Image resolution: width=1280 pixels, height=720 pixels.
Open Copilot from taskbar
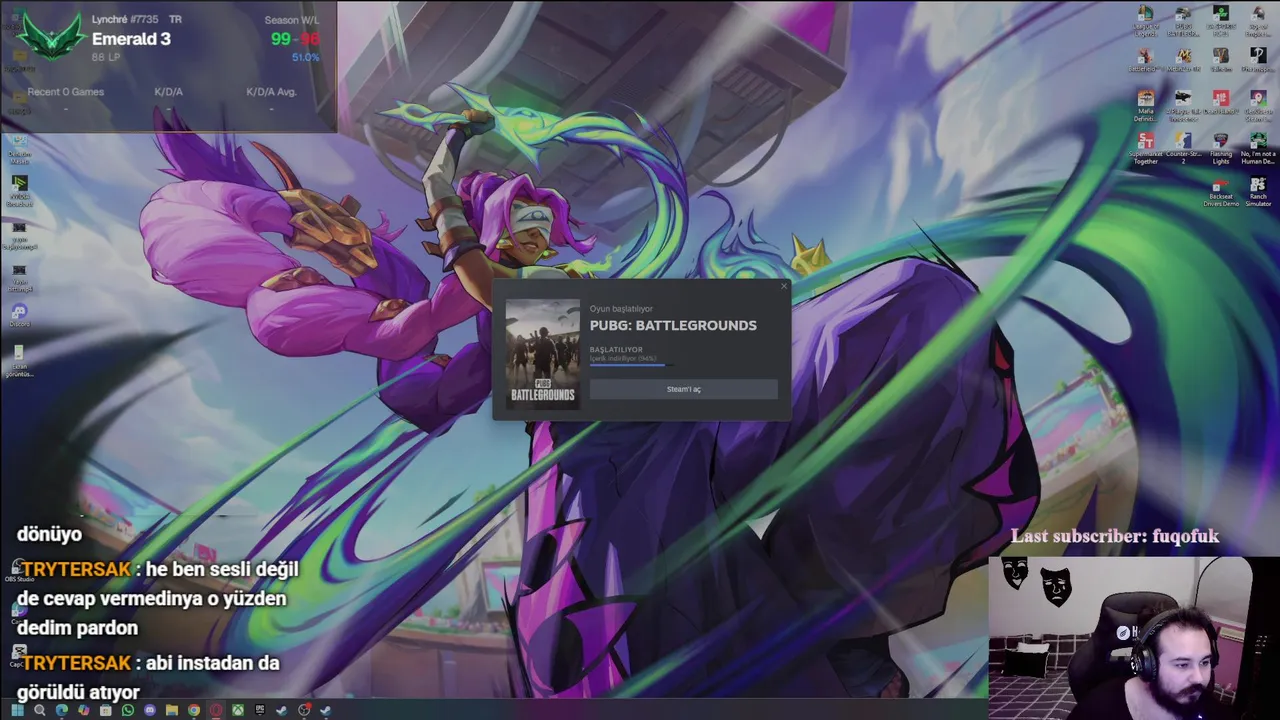pyautogui.click(x=84, y=710)
